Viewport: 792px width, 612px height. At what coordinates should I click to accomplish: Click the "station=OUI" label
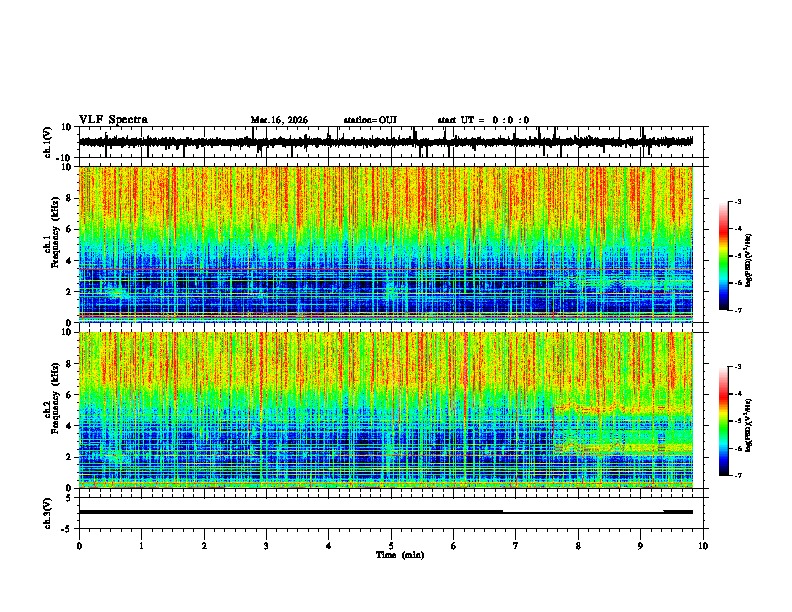[370, 120]
